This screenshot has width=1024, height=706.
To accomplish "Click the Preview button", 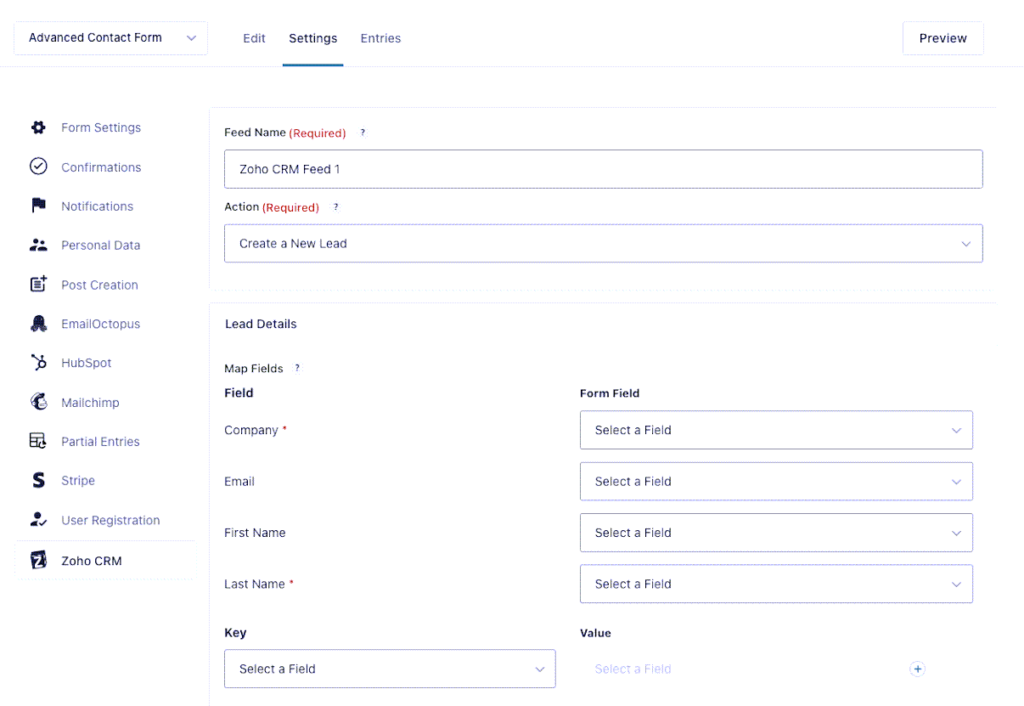I will 942,37.
